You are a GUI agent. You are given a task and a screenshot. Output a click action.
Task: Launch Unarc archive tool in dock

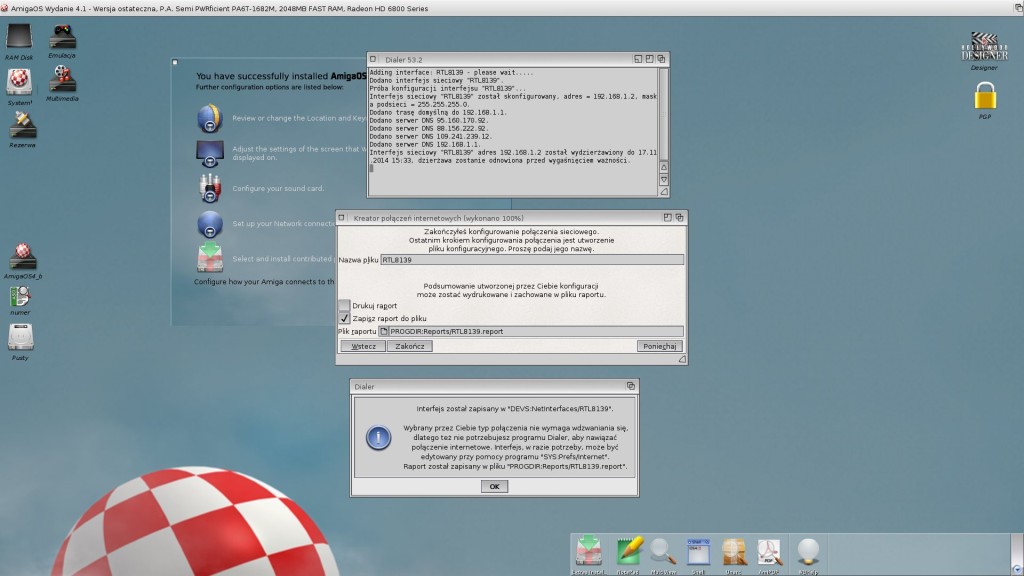pos(733,552)
